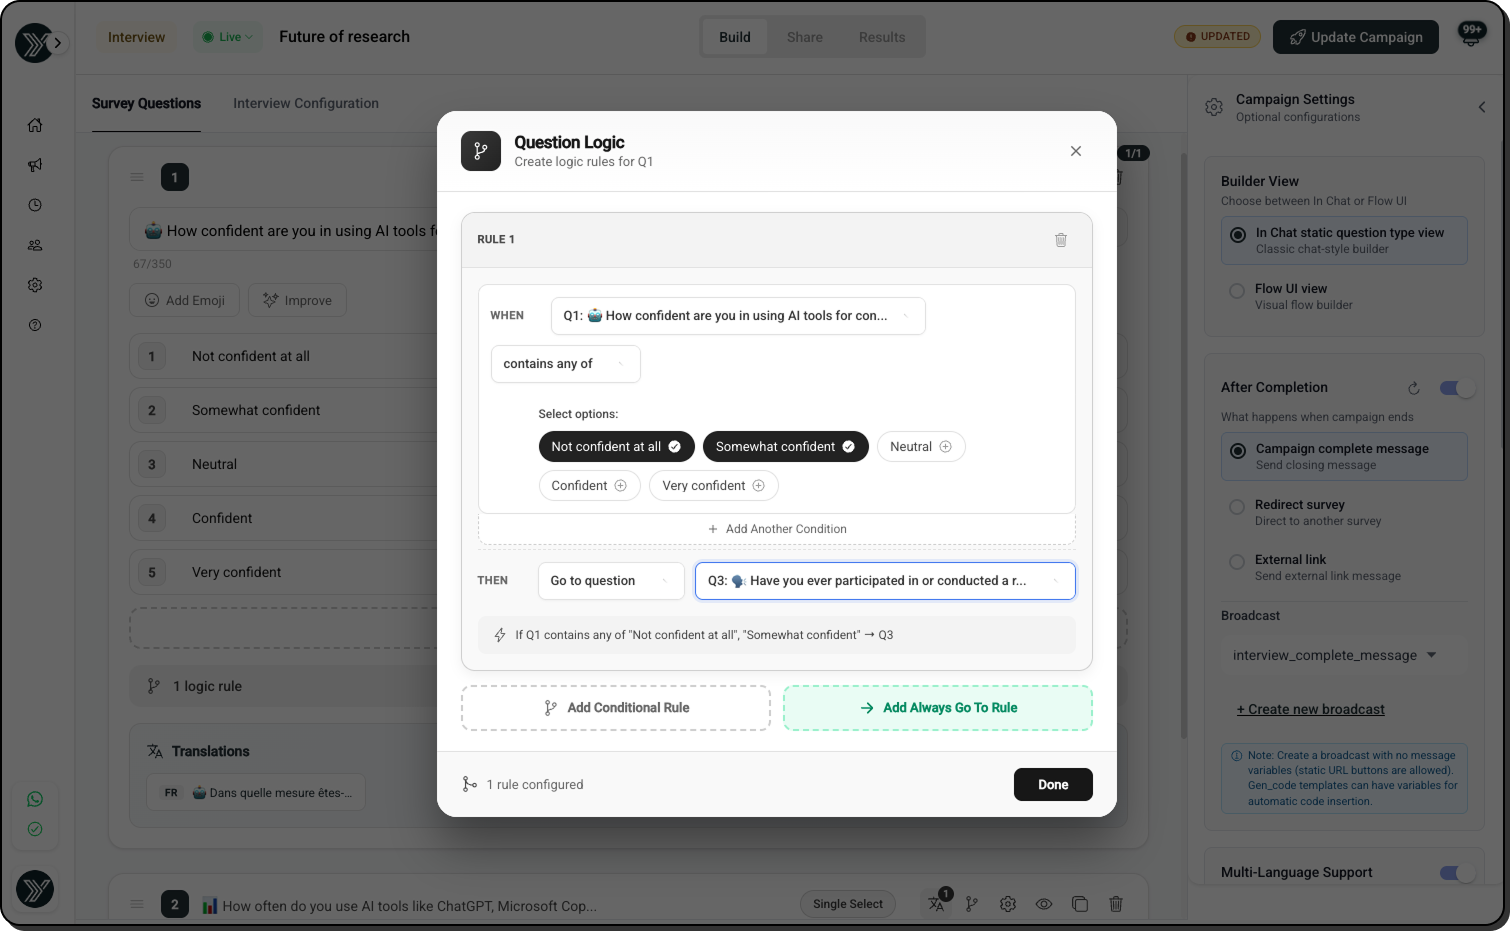Open campaigns via the megaphone sidebar icon
This screenshot has height=931, width=1510.
35,165
